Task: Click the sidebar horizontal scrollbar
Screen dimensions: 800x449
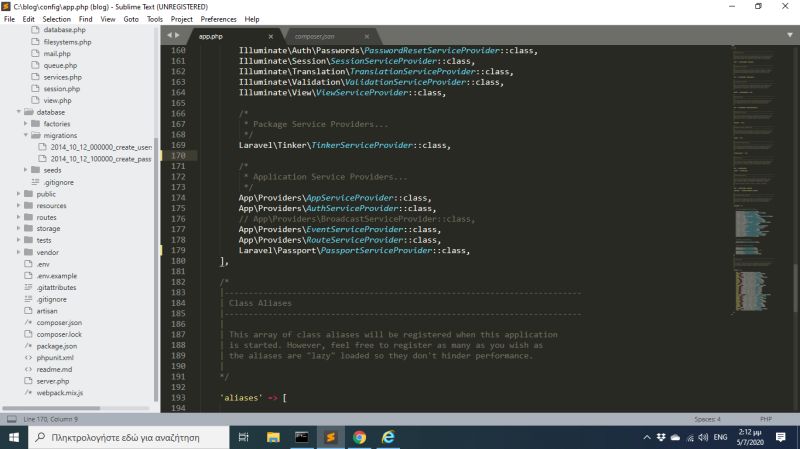Action: point(51,408)
